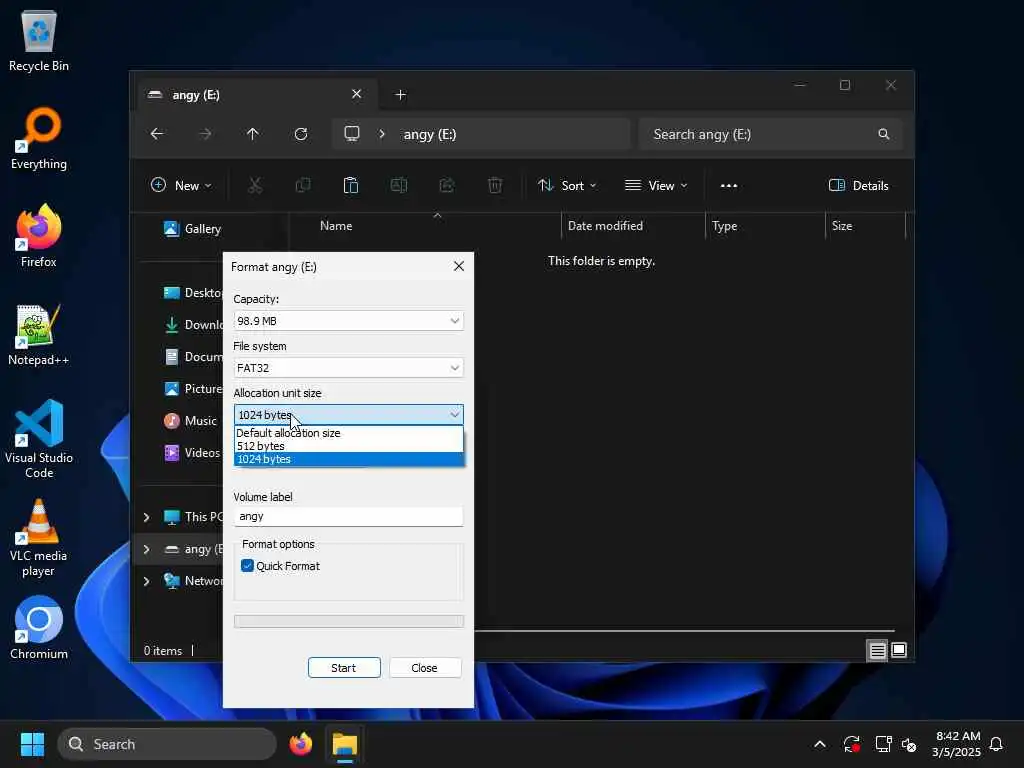Click the Share toolbar icon
The image size is (1024, 768).
coord(447,185)
